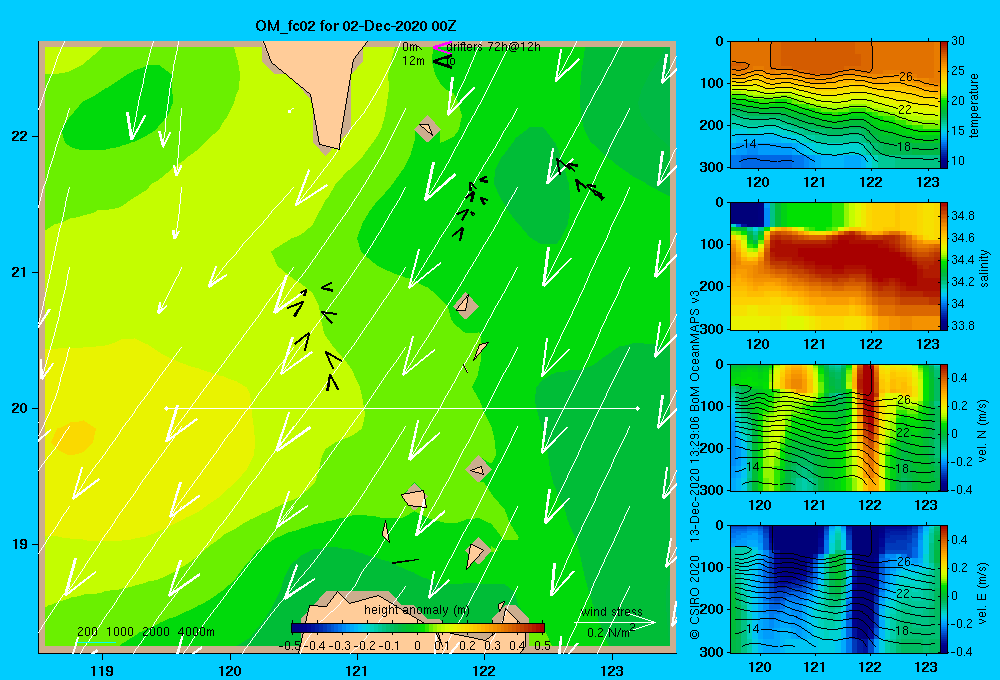Click the '14' contour label in temperature panel
The width and height of the screenshot is (1000, 680).
point(750,144)
